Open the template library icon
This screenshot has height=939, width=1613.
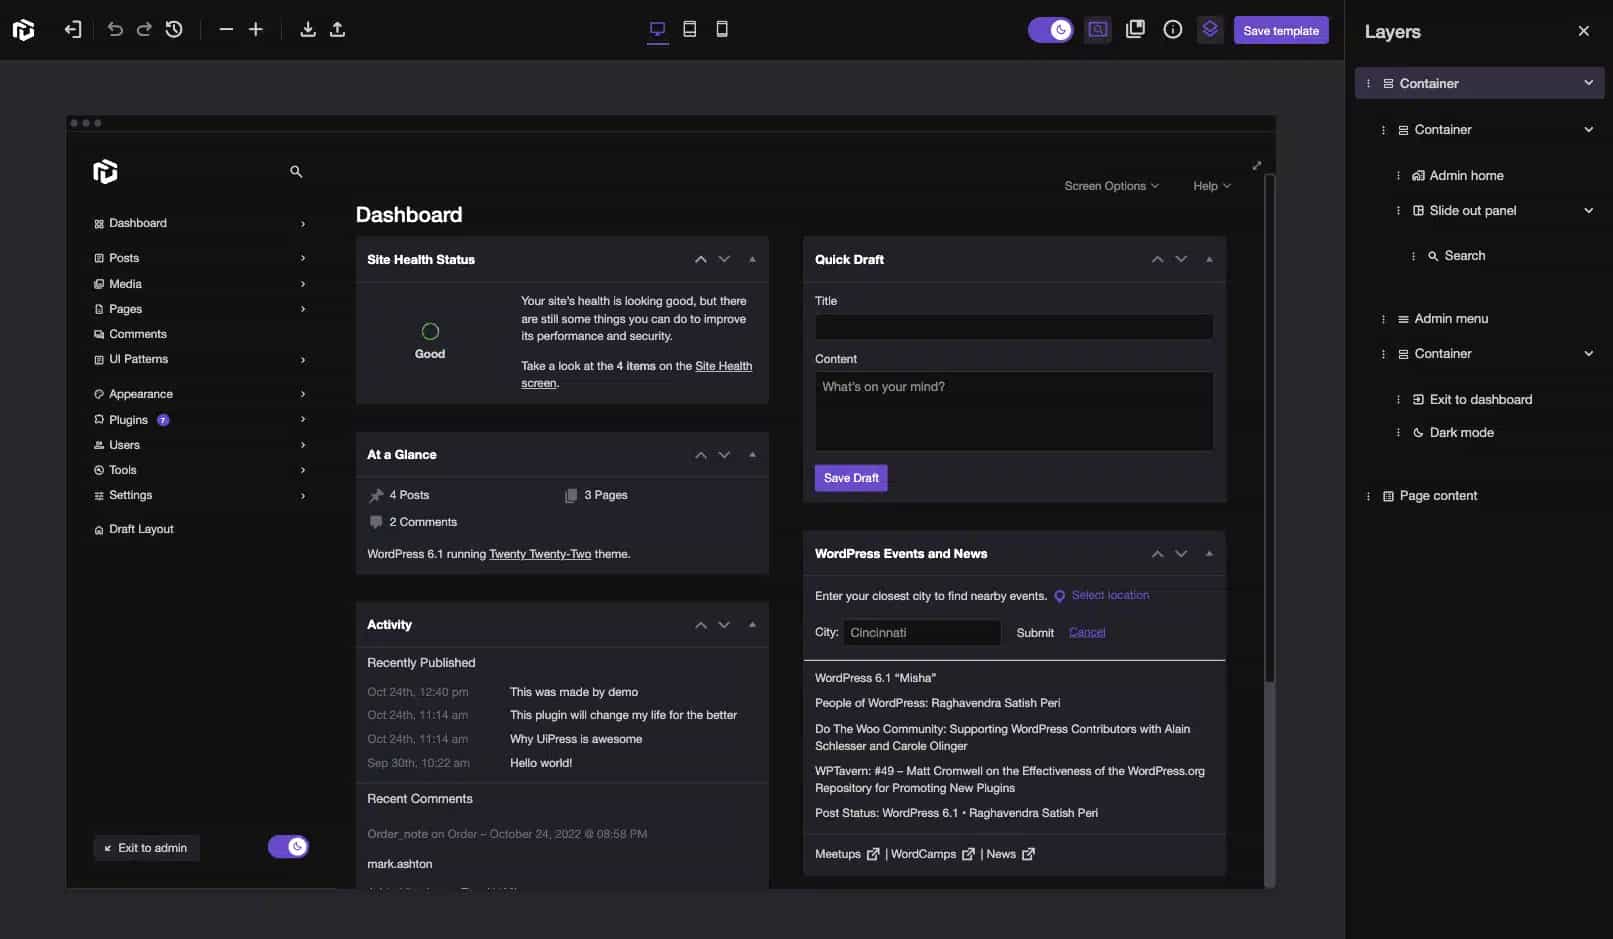pos(1135,30)
